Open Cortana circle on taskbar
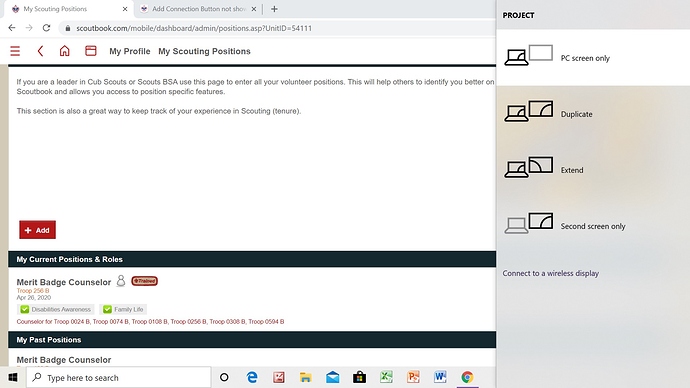This screenshot has height=388, width=690. (224, 377)
